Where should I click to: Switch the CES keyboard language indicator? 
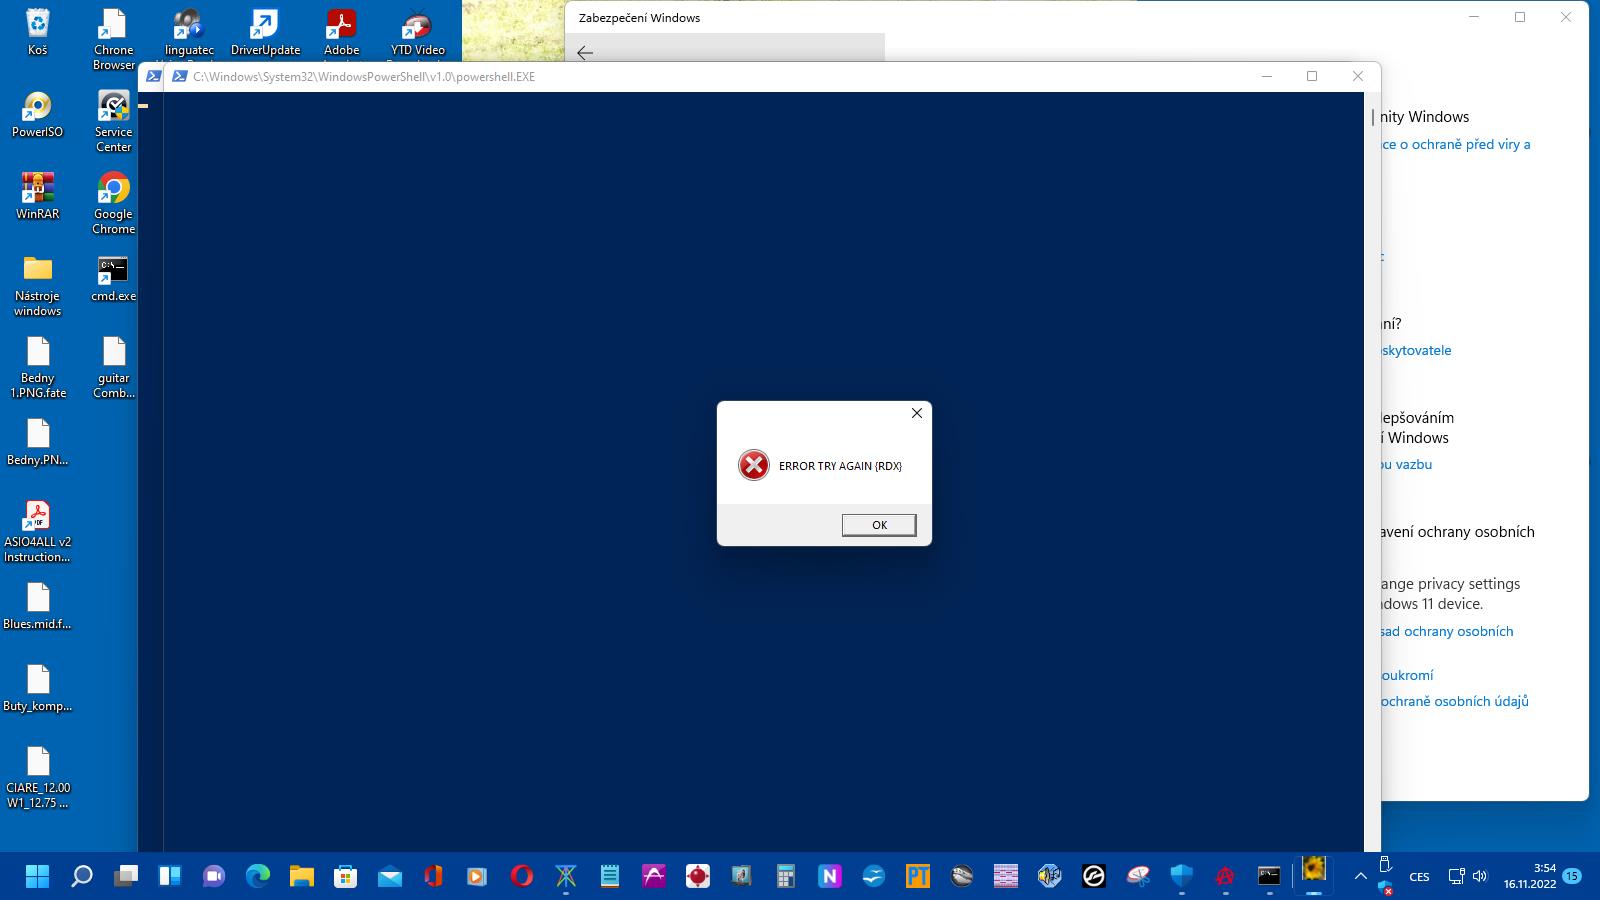click(x=1419, y=877)
